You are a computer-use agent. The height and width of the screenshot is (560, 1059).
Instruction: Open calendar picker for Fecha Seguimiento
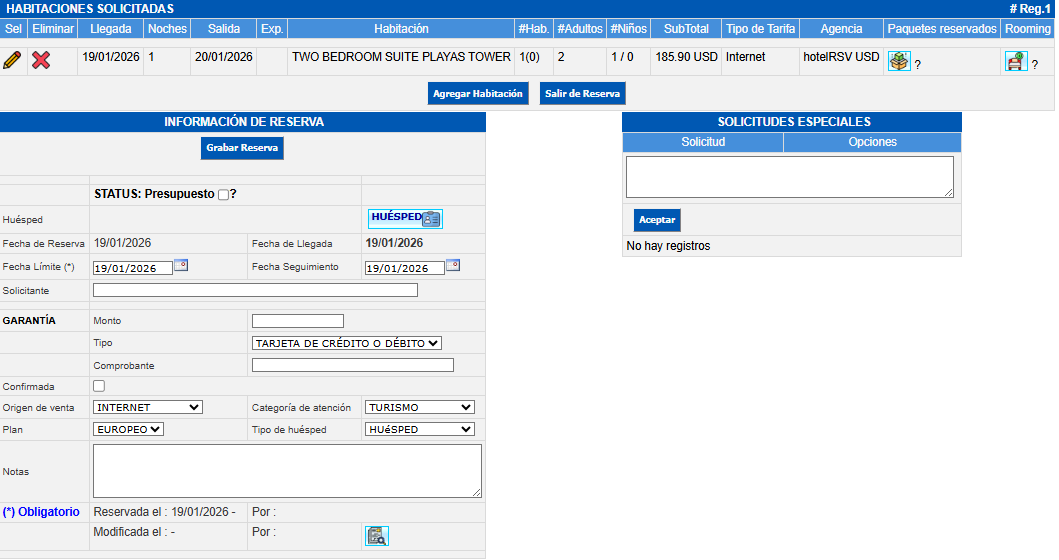tap(453, 266)
